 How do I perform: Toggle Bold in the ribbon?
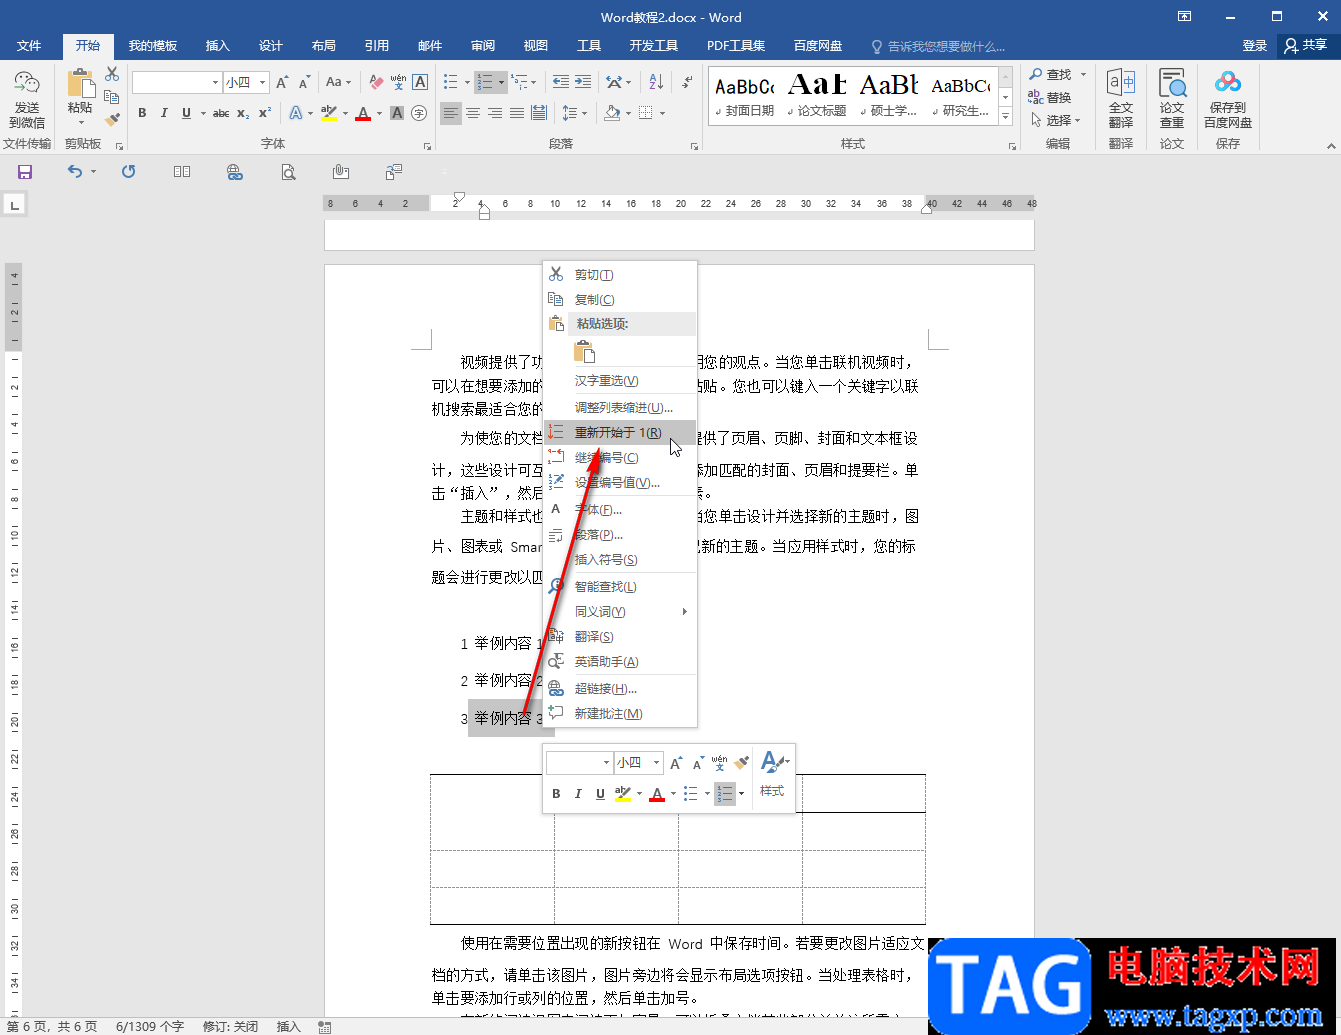click(142, 113)
